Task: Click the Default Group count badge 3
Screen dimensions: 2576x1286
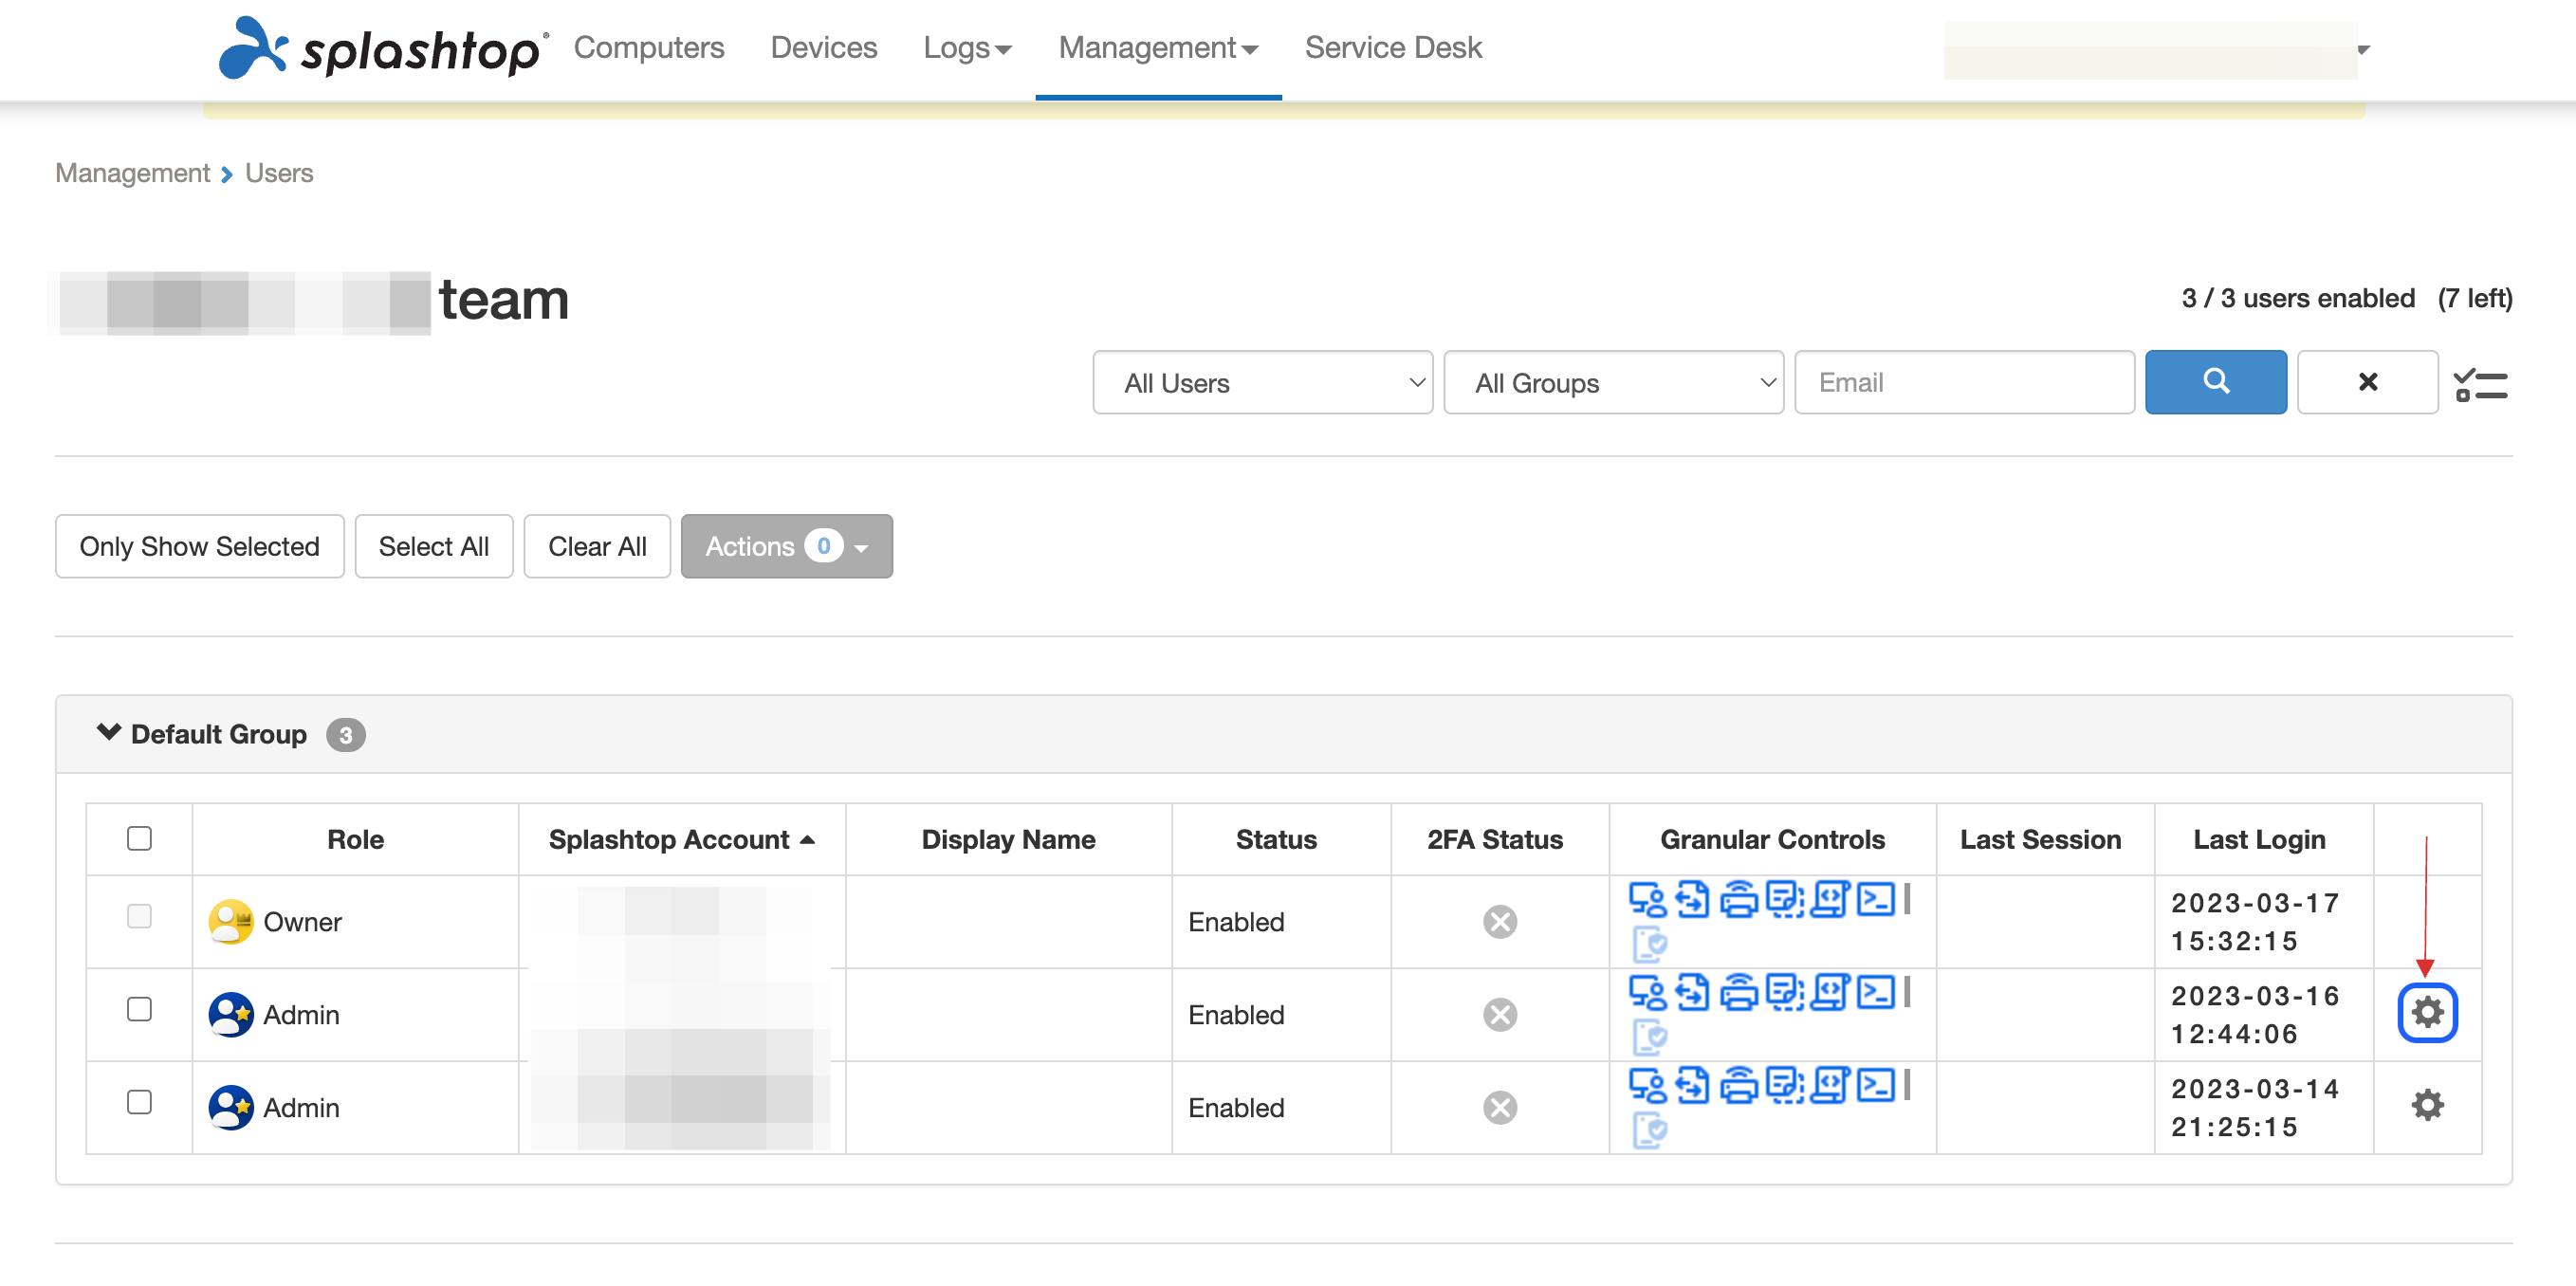Action: point(345,735)
